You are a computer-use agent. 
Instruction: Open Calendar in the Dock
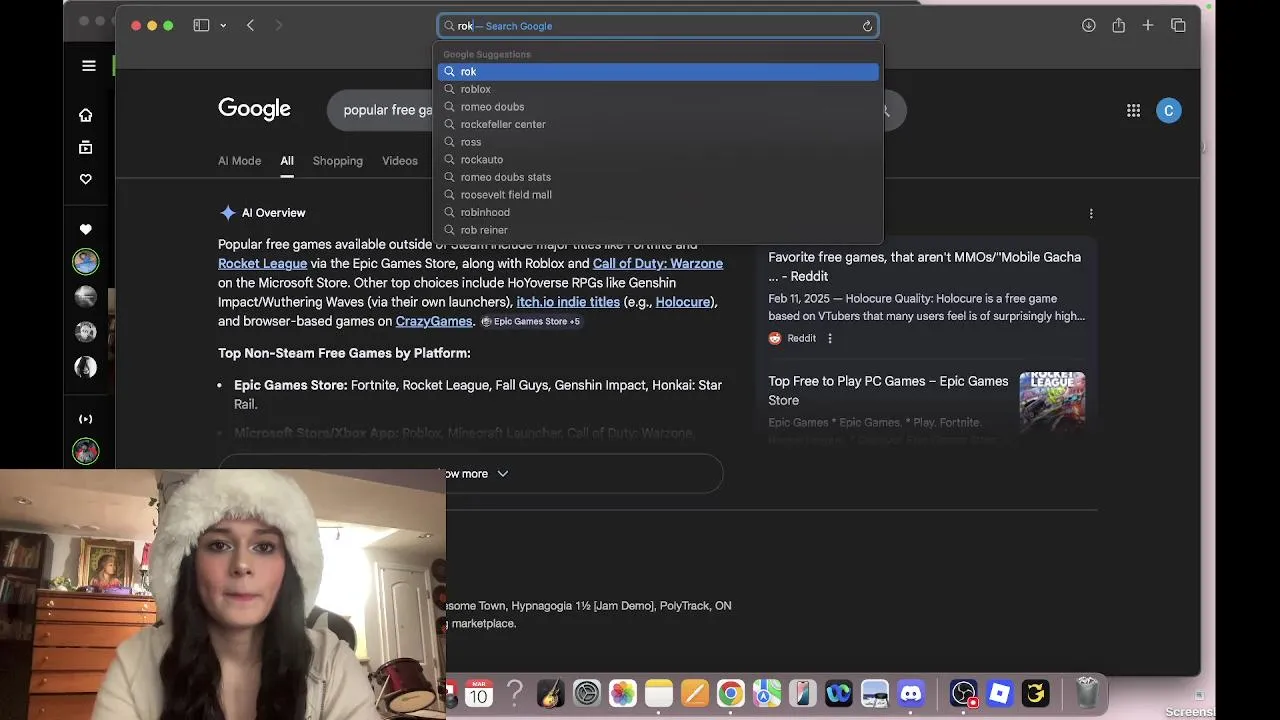pos(479,692)
